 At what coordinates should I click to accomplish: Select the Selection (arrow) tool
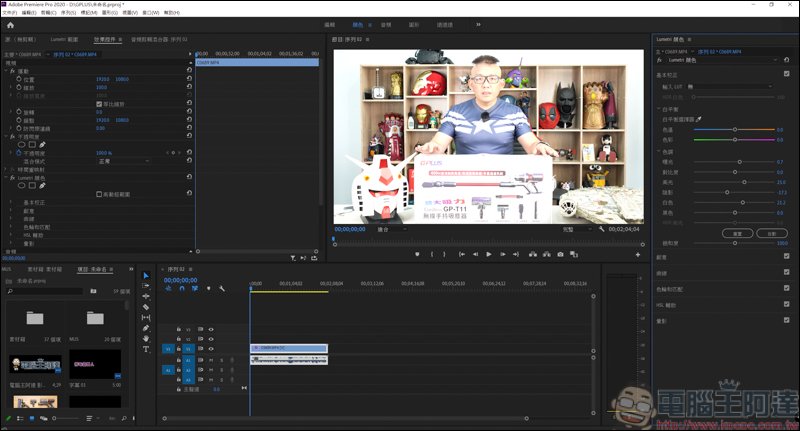click(x=146, y=275)
